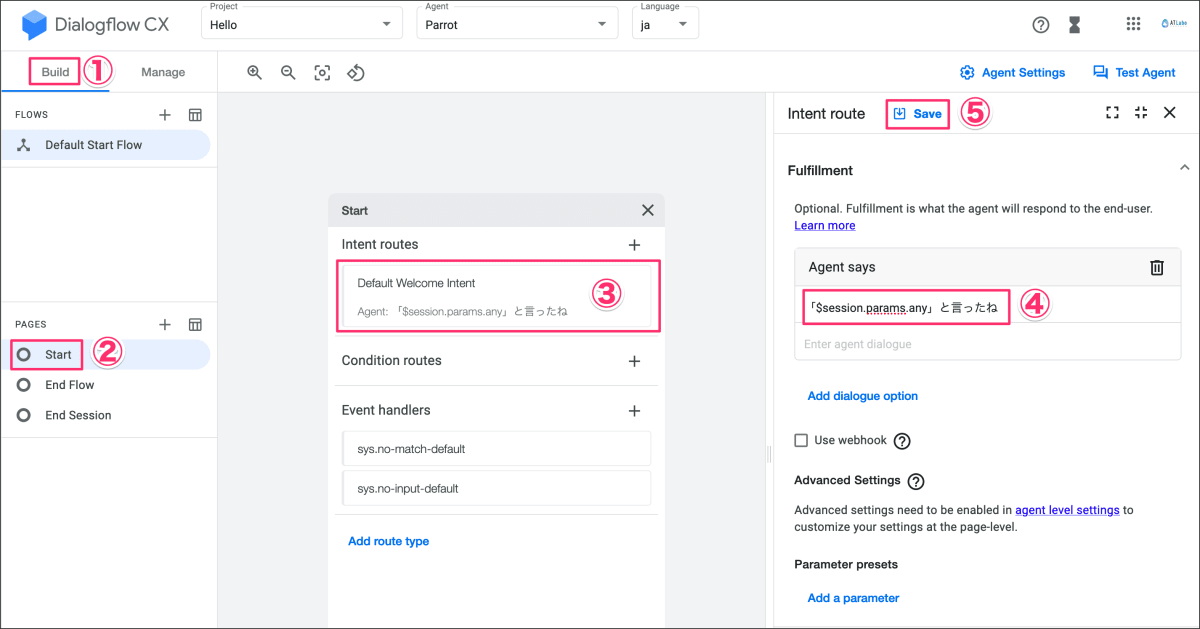1200x629 pixels.
Task: Collapse the Fulfillment section
Action: (1184, 167)
